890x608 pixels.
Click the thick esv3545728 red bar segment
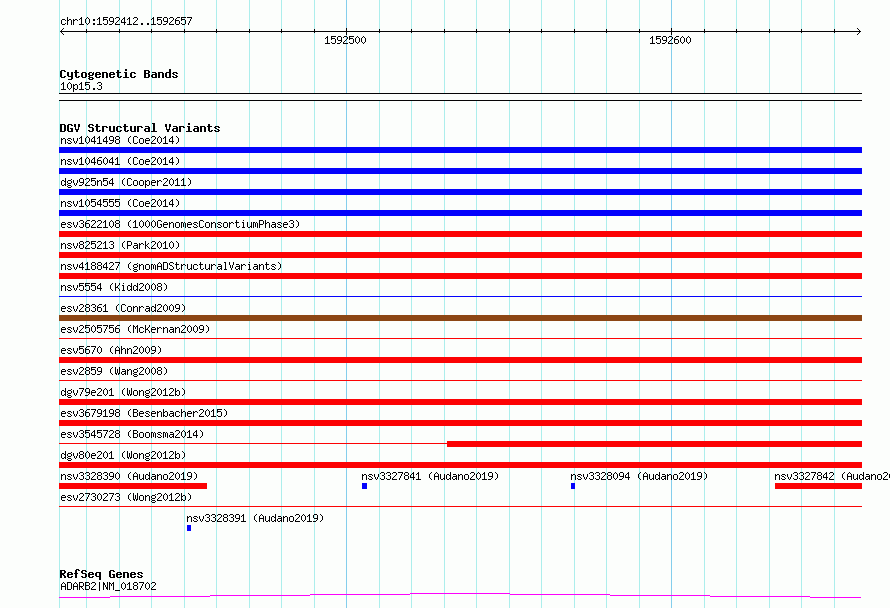[x=654, y=444]
